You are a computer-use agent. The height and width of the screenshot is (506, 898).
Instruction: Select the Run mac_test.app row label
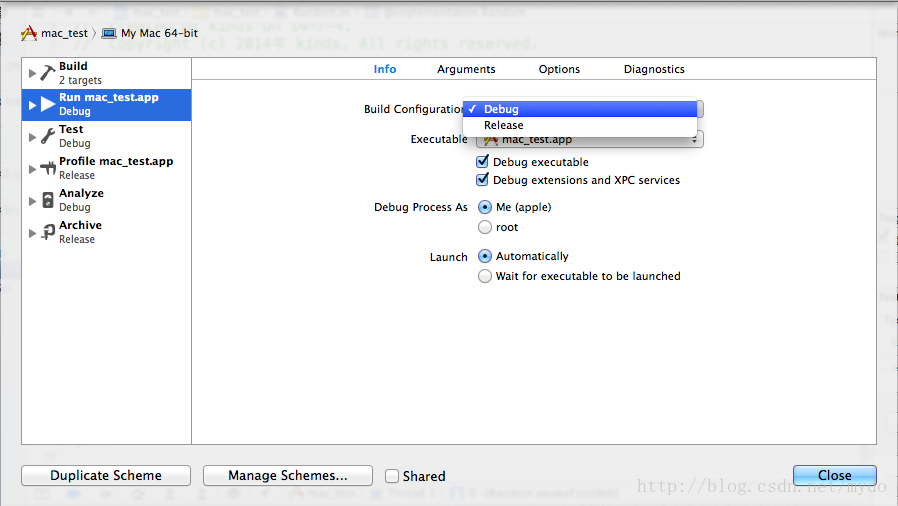tap(109, 97)
